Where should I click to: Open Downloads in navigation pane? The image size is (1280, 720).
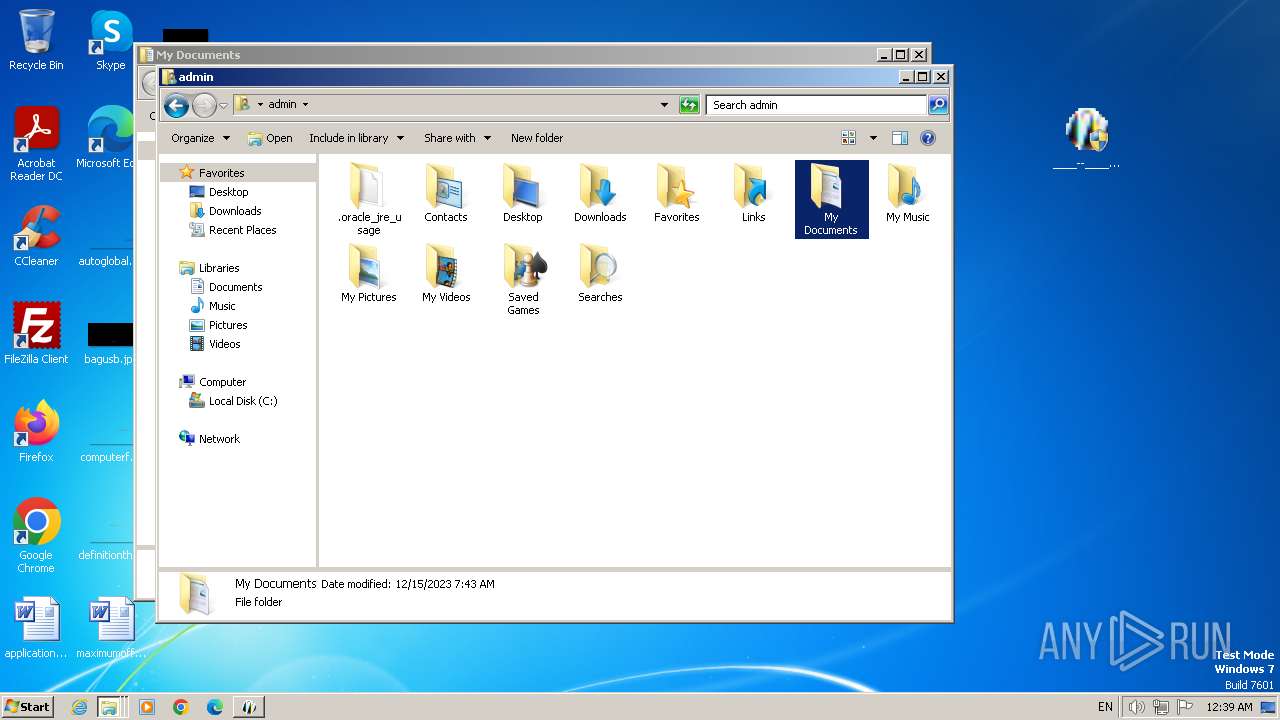(x=235, y=211)
